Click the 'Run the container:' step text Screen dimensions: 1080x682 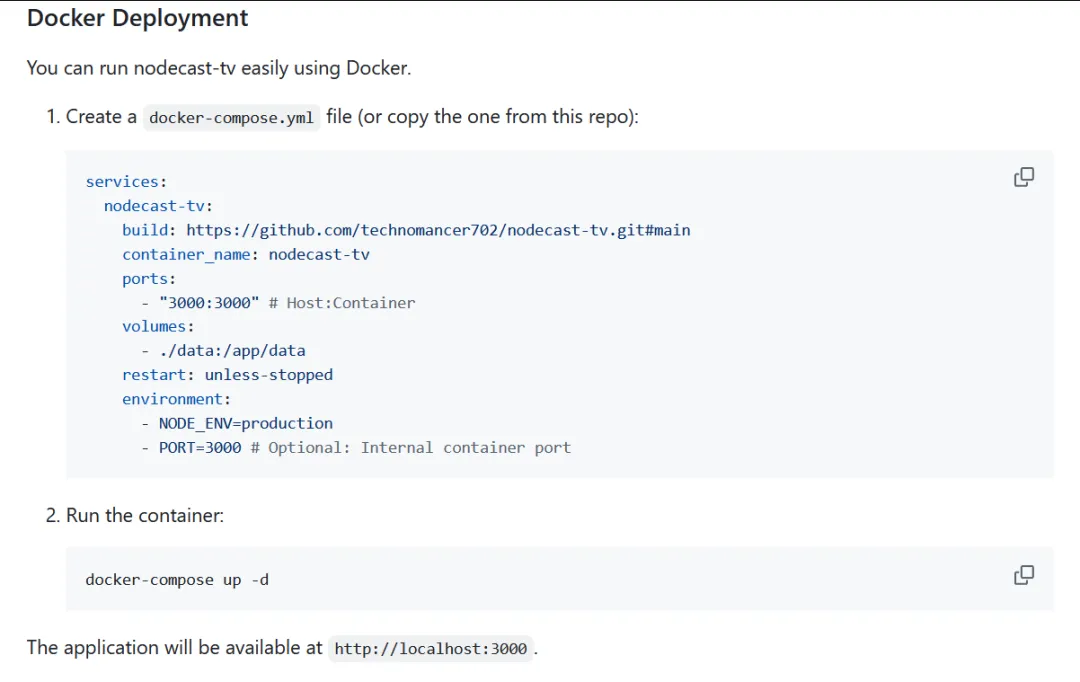[x=145, y=515]
